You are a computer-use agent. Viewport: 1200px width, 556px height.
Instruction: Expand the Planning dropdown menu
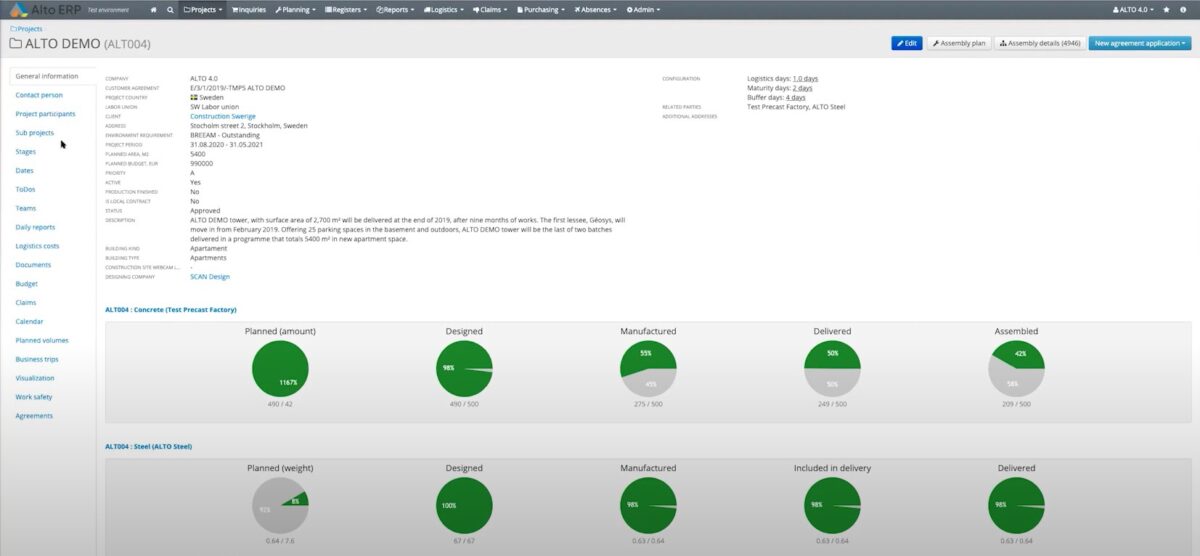pos(295,9)
